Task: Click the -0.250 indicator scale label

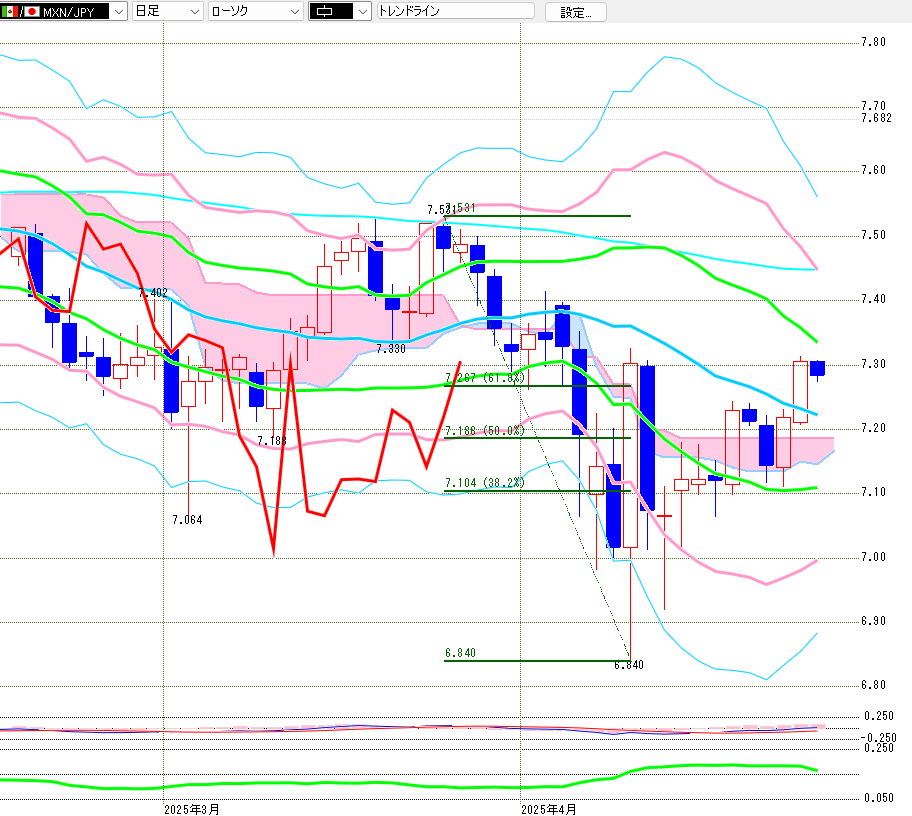Action: click(878, 738)
